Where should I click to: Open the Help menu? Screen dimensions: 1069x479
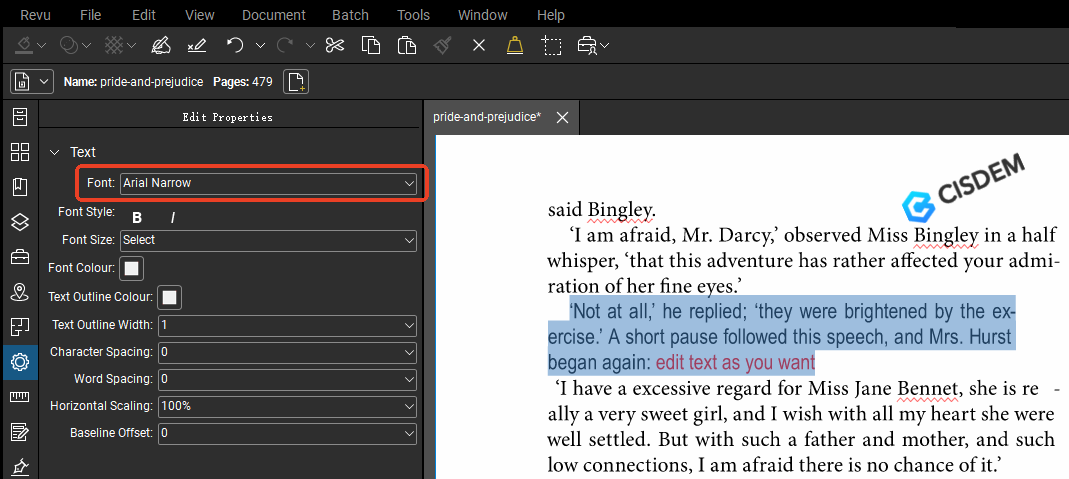tap(551, 15)
